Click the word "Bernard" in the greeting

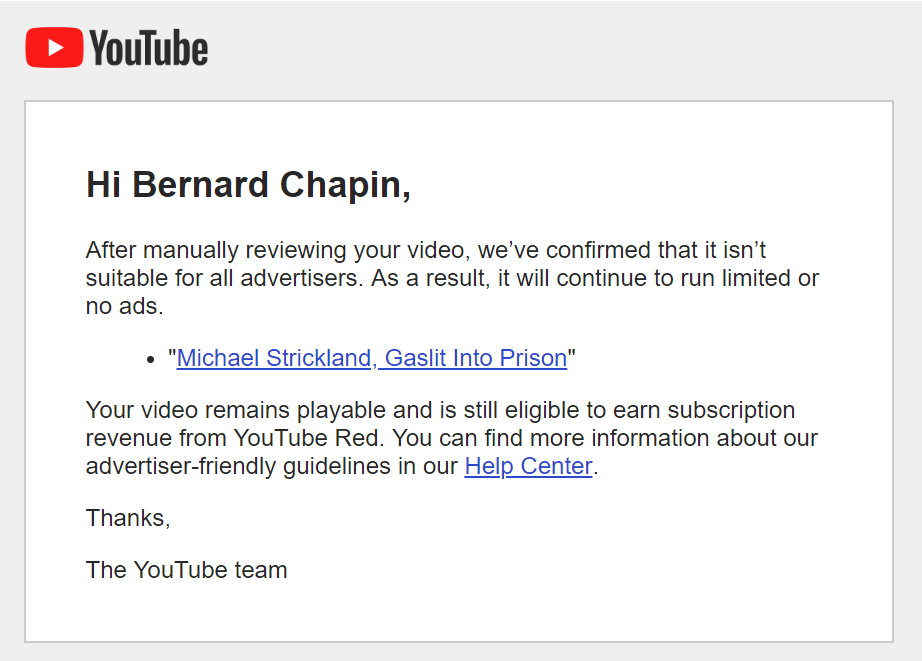(201, 185)
